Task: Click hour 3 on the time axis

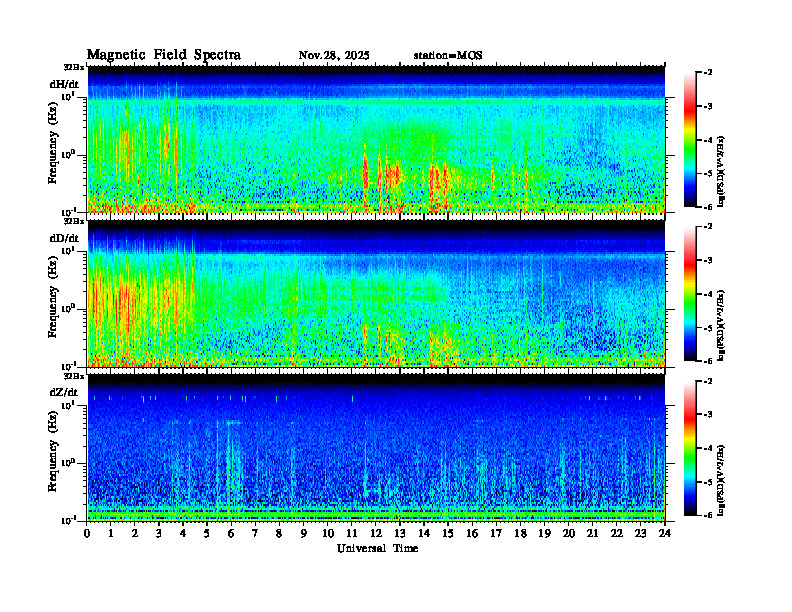Action: [159, 533]
